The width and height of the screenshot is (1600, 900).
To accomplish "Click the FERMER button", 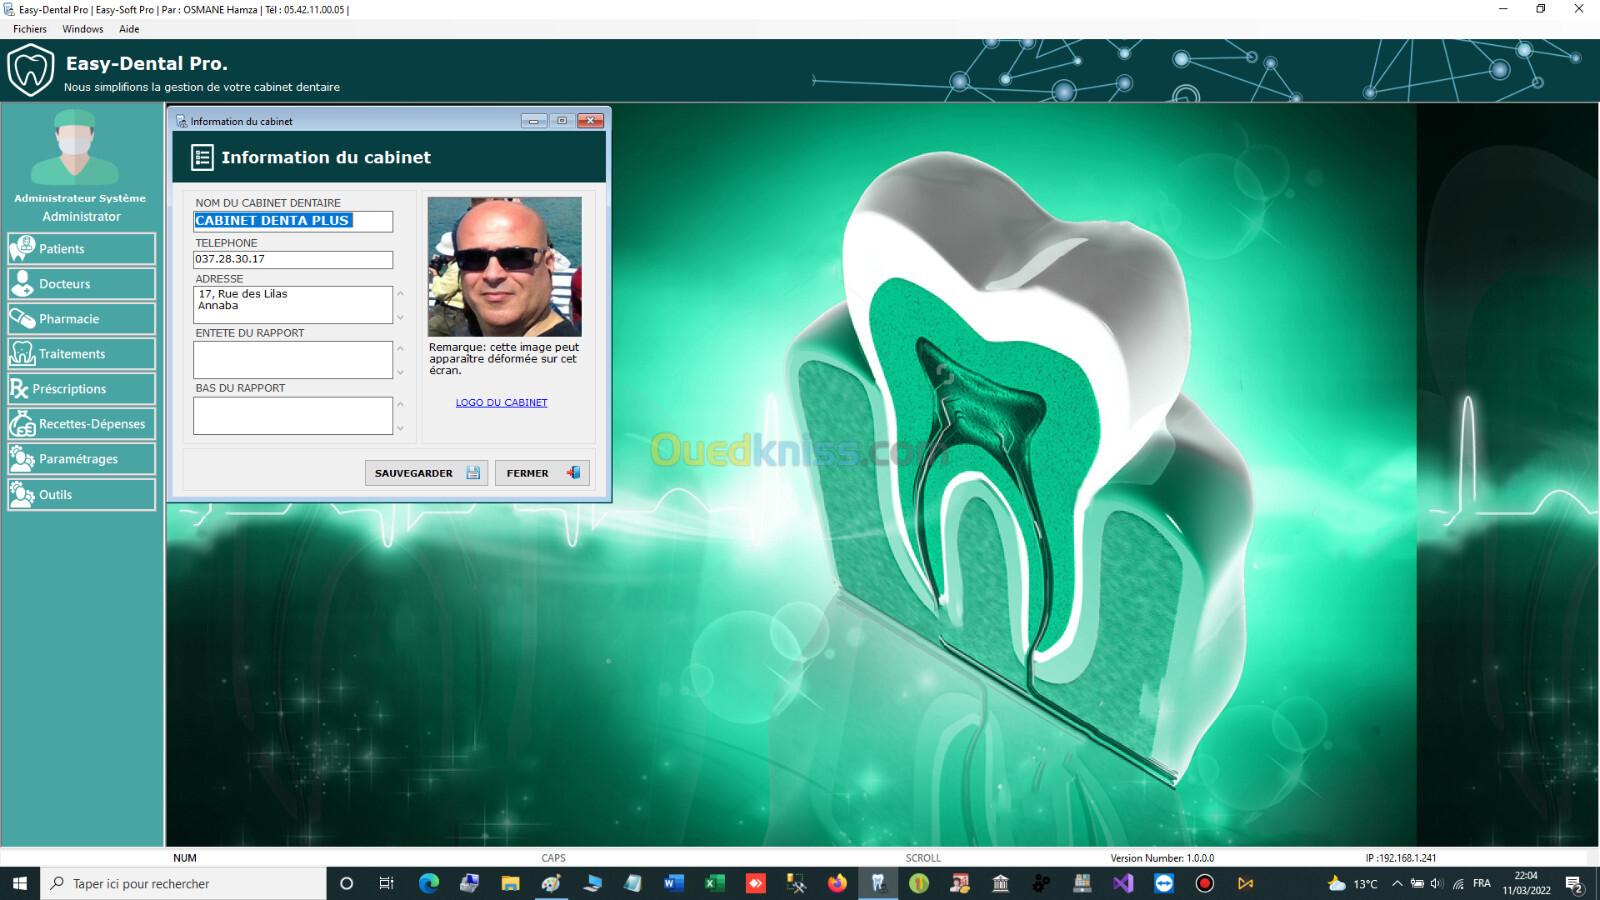I will tap(542, 473).
